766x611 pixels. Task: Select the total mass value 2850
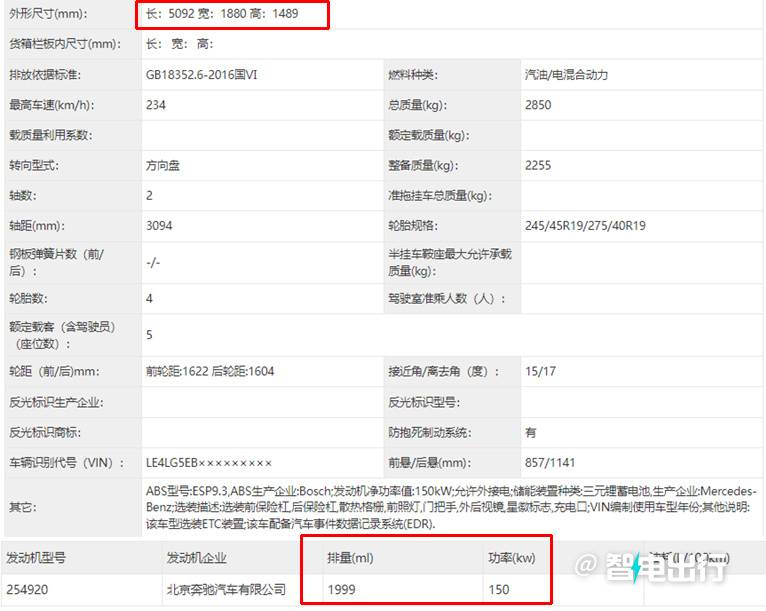tap(538, 105)
